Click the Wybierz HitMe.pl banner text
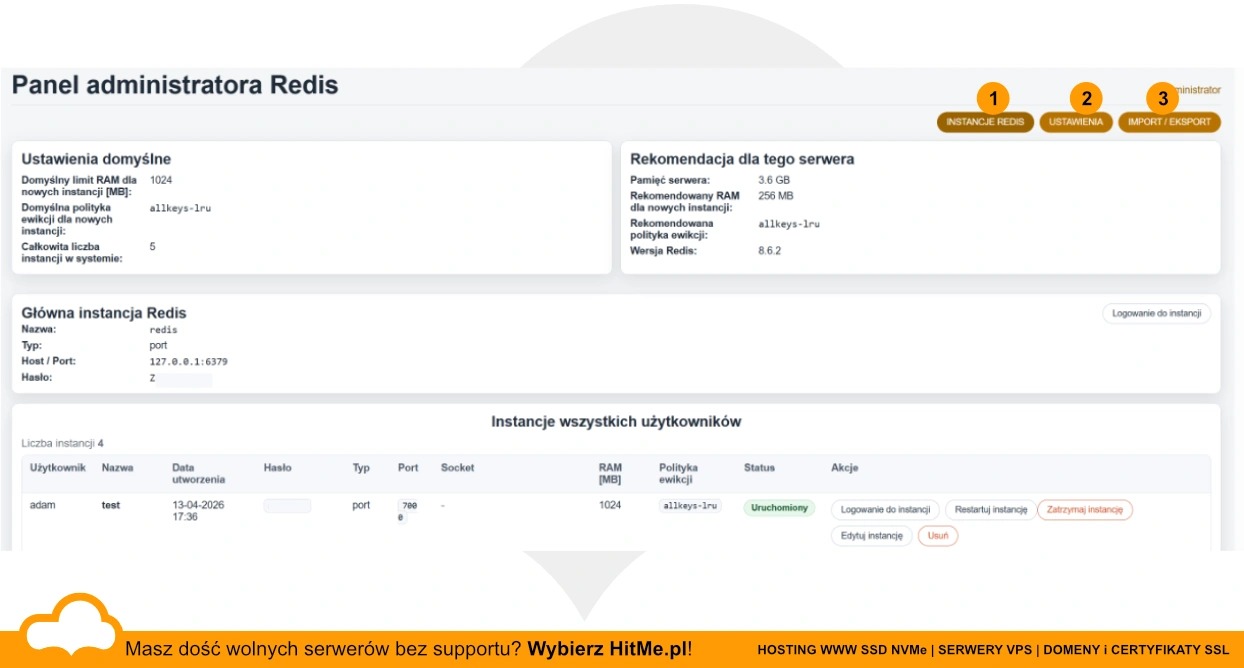This screenshot has height=668, width=1244. pos(609,648)
